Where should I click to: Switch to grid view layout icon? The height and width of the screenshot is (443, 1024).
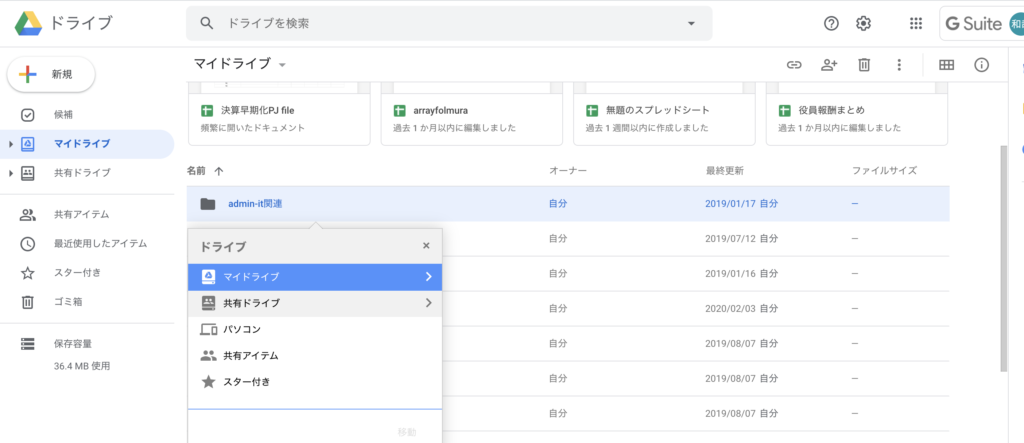tap(946, 65)
